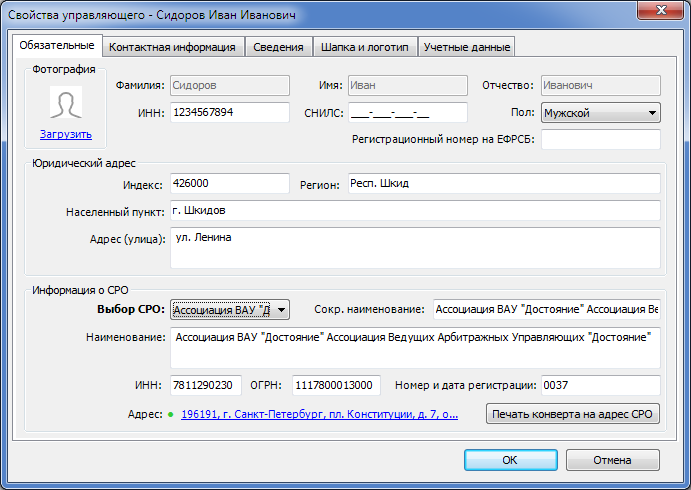Open the Пол gender dropdown
Viewport: 691px width, 490px height.
pyautogui.click(x=600, y=113)
